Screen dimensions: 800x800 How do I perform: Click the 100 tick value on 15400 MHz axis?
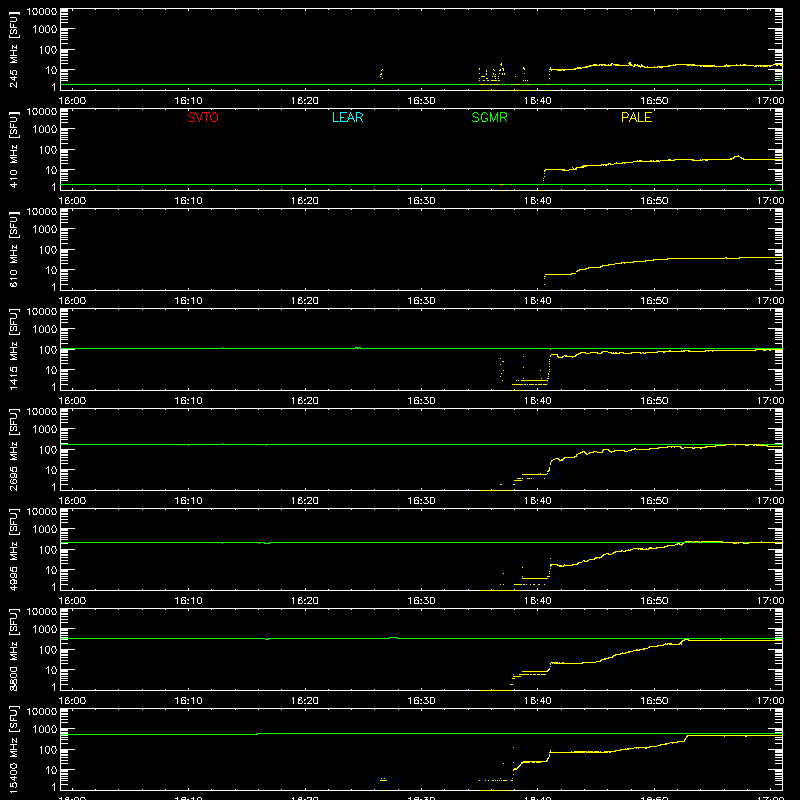pyautogui.click(x=48, y=751)
